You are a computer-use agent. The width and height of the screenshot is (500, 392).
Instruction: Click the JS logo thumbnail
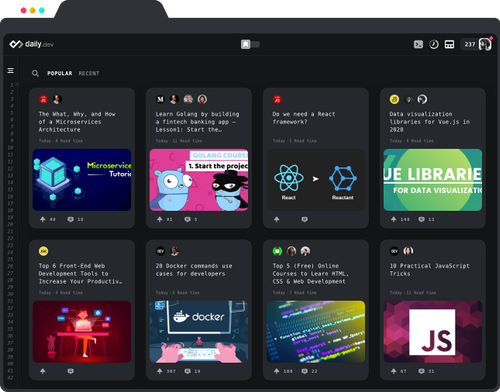[433, 332]
